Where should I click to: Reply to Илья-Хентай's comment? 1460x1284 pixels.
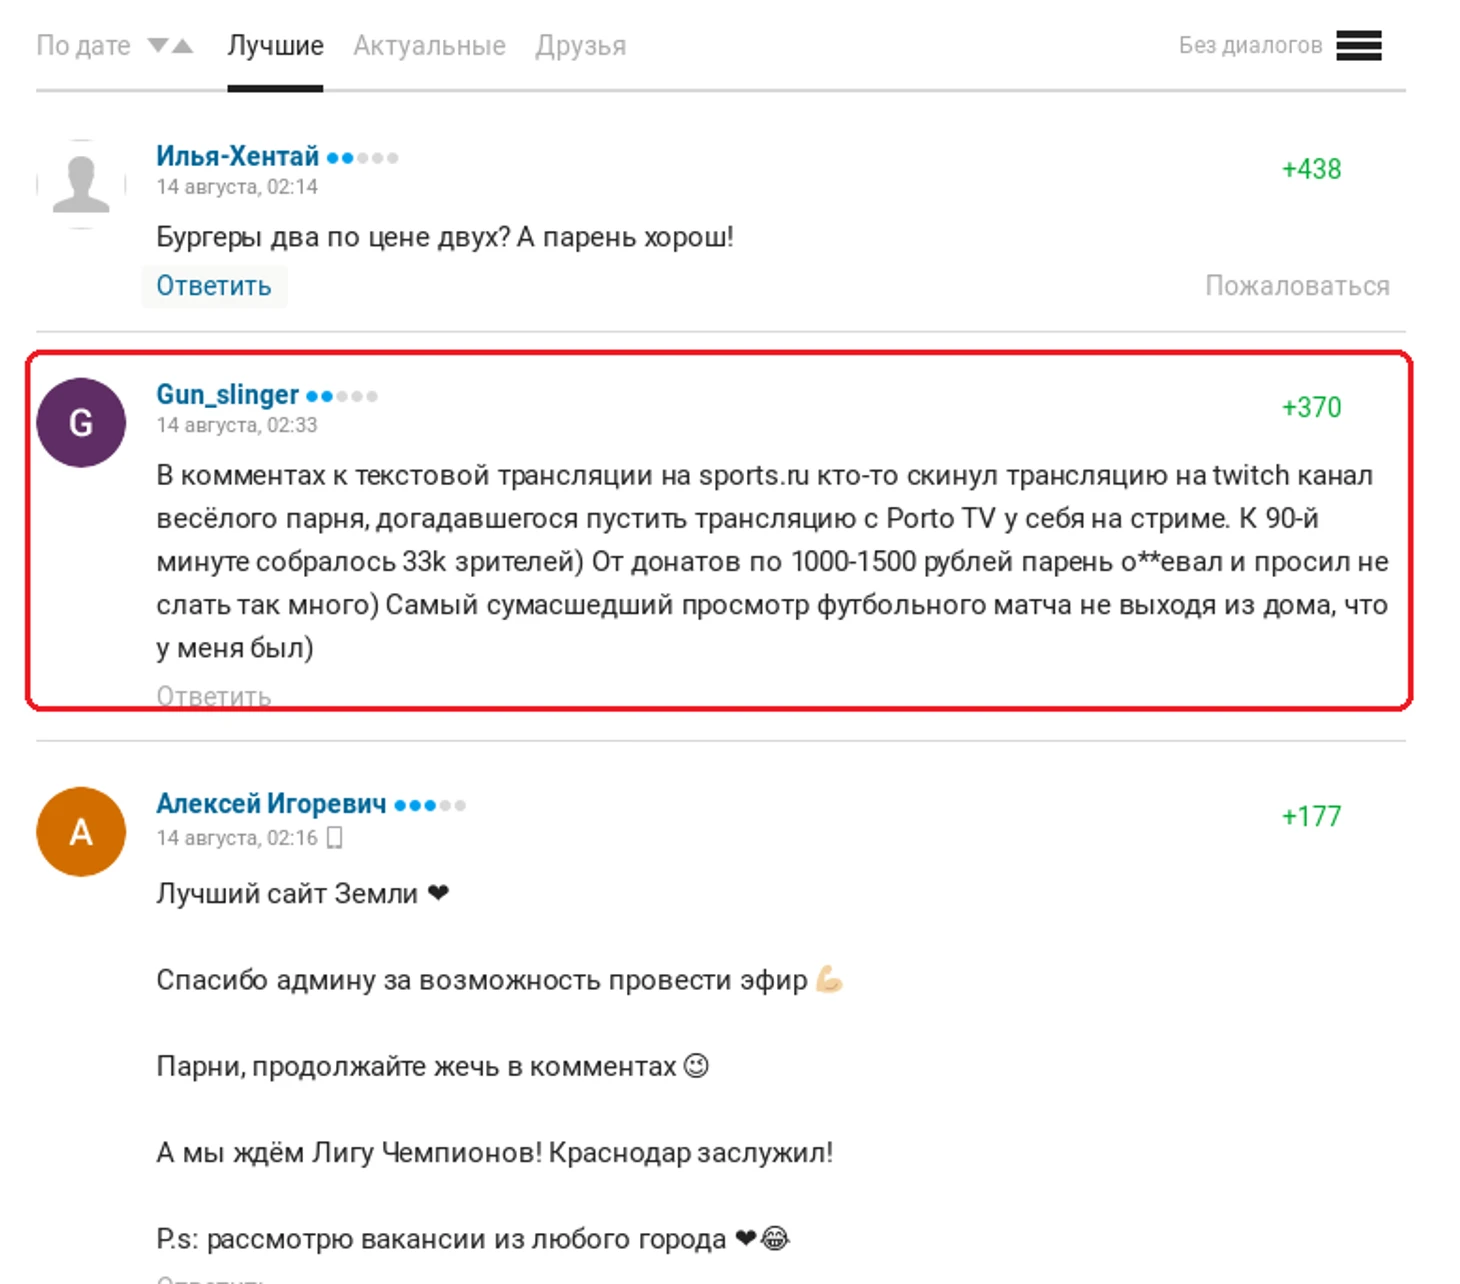pos(213,286)
